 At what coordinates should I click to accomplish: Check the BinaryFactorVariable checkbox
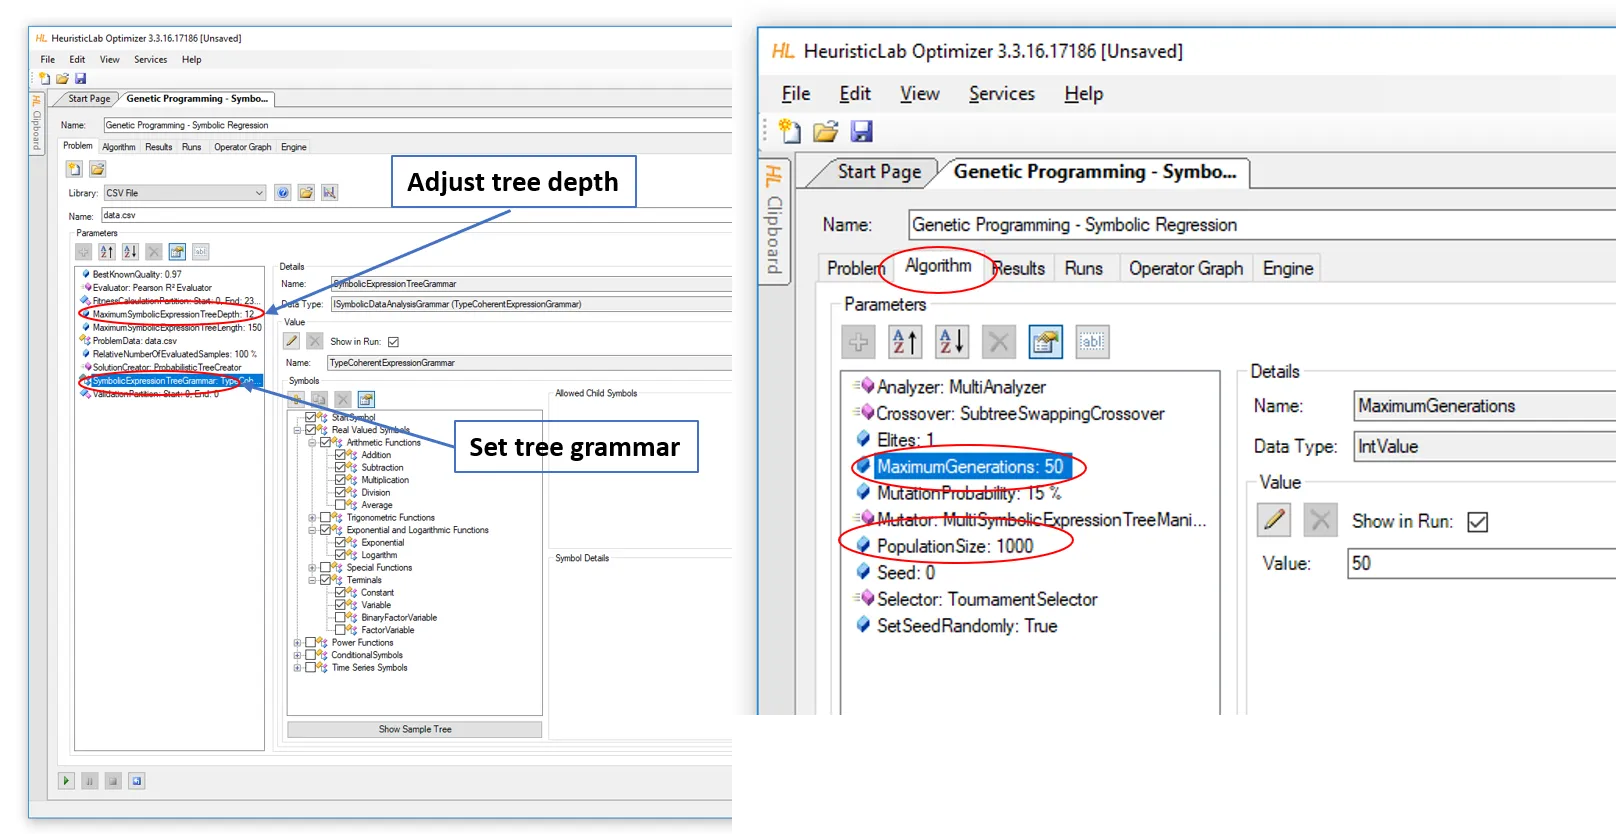(340, 617)
